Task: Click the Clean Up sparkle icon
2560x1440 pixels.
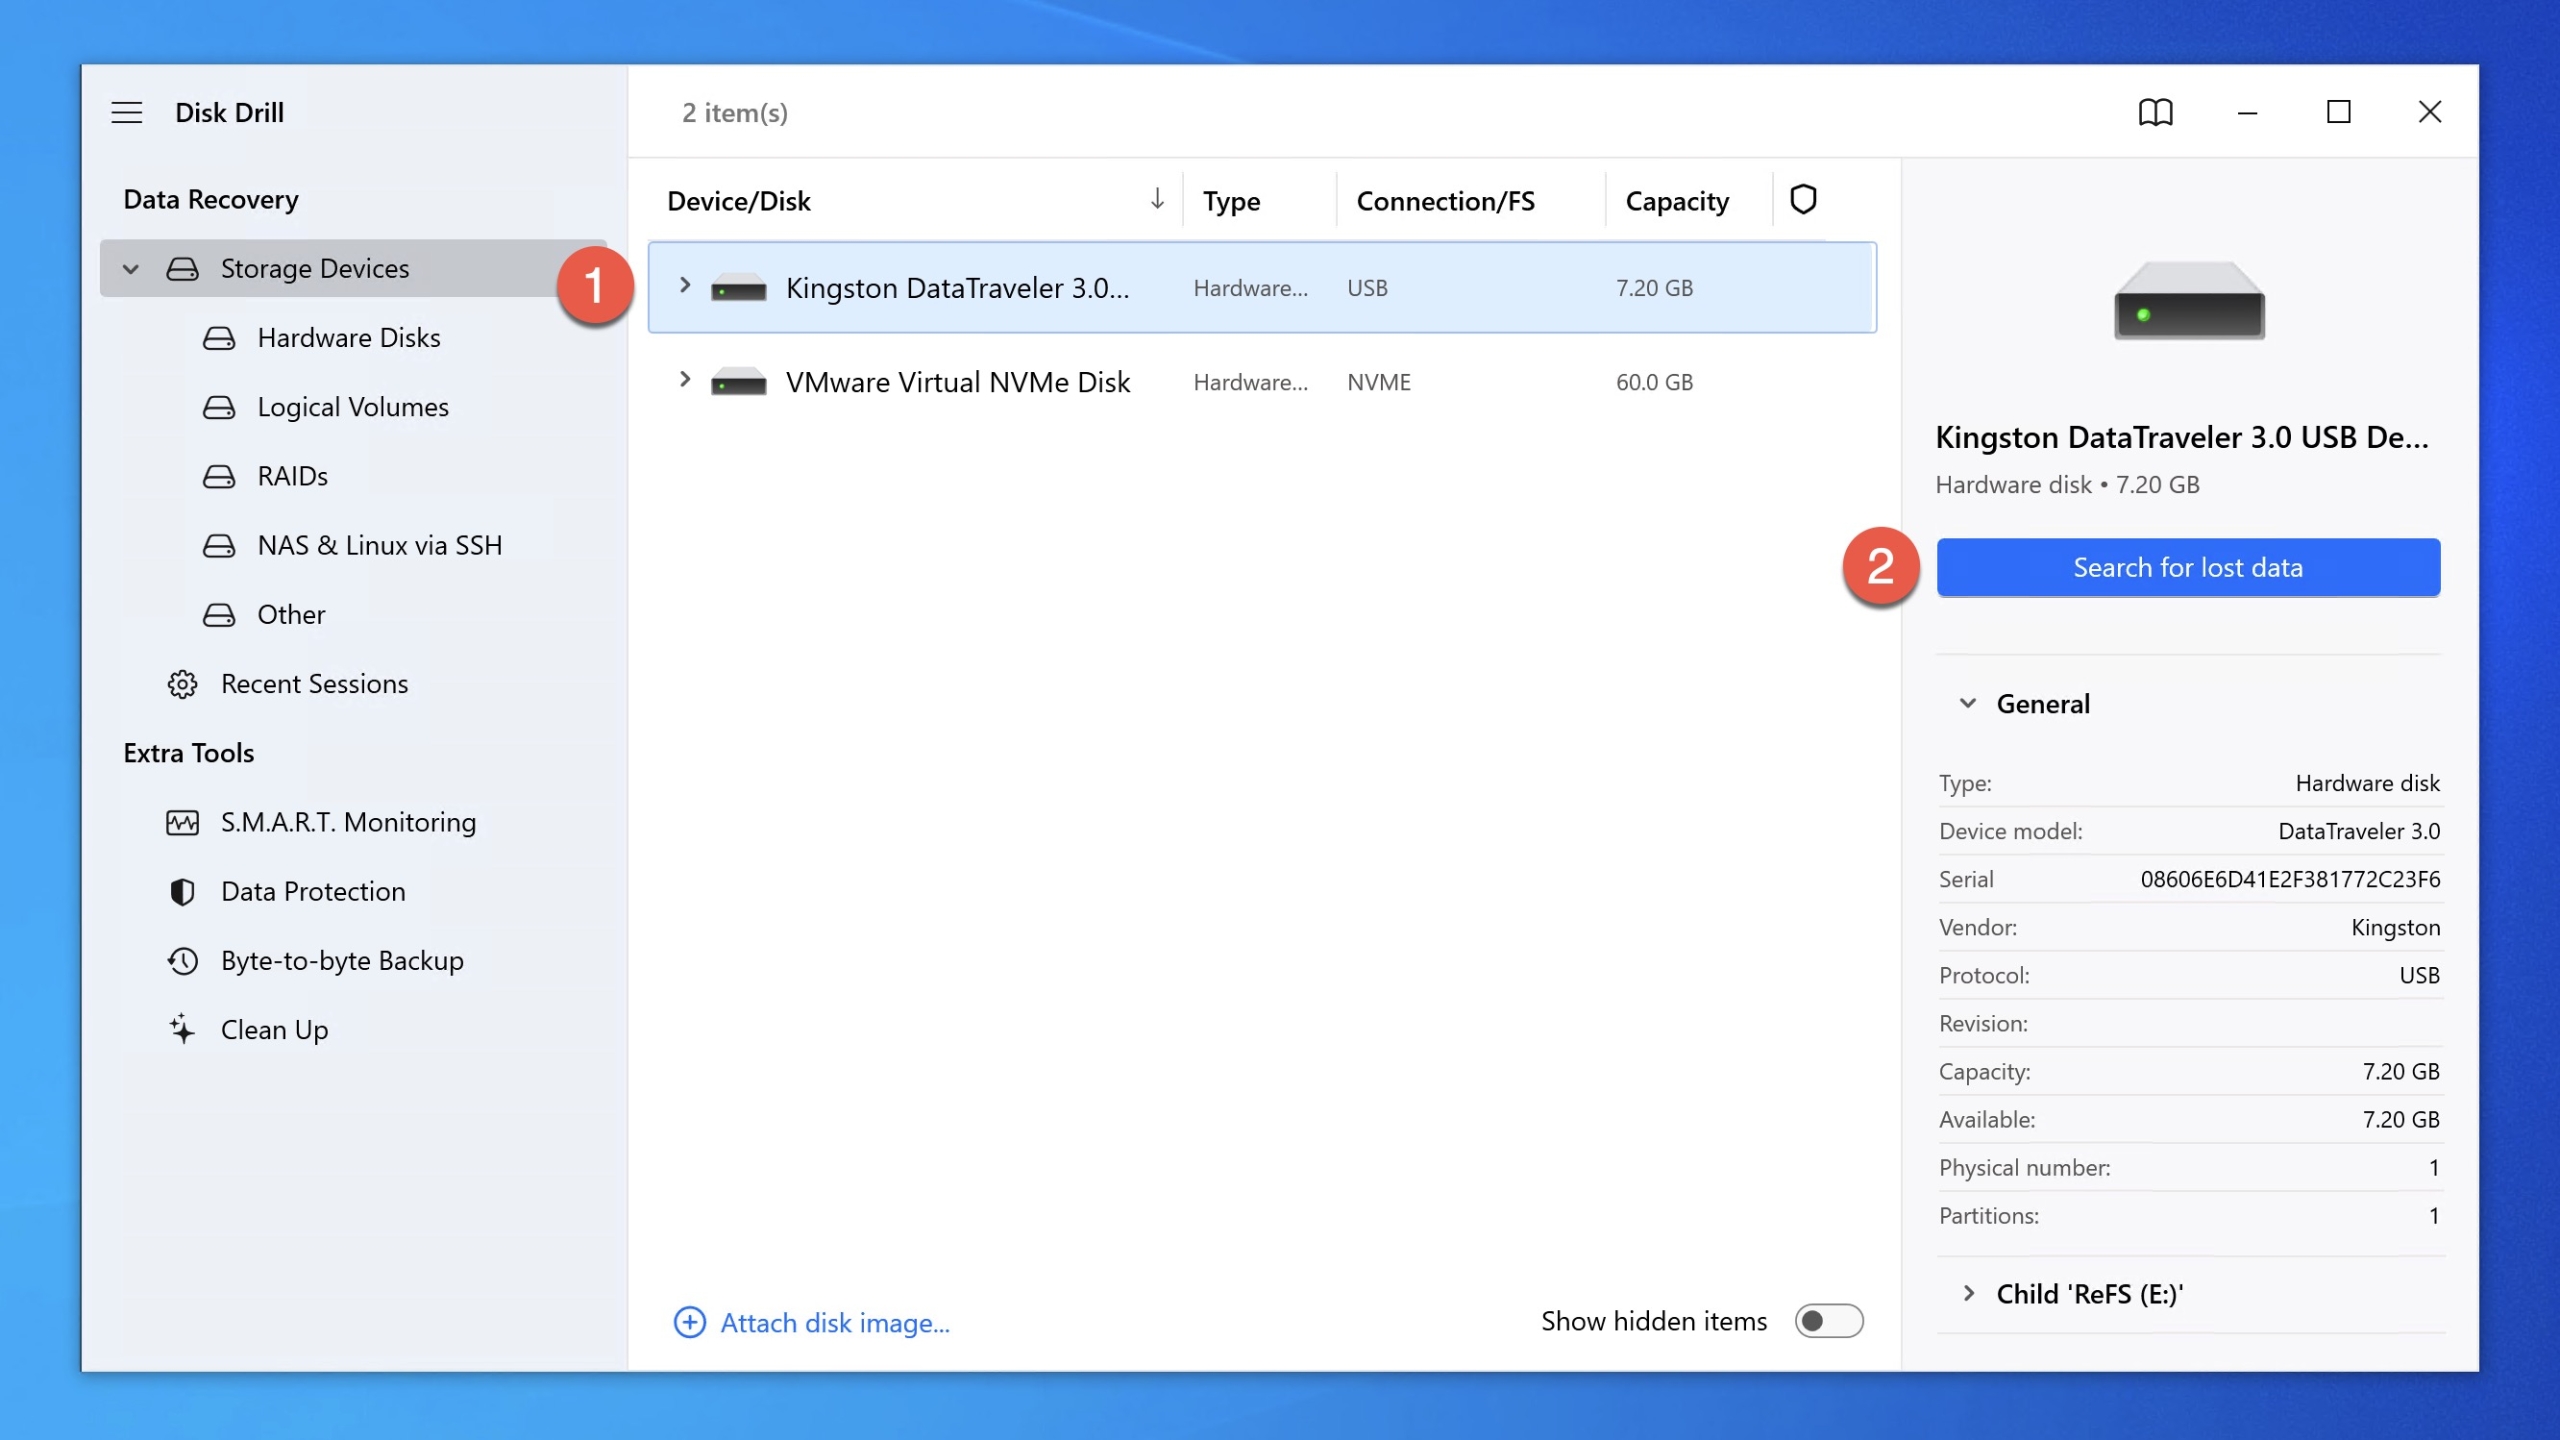Action: [x=182, y=1029]
